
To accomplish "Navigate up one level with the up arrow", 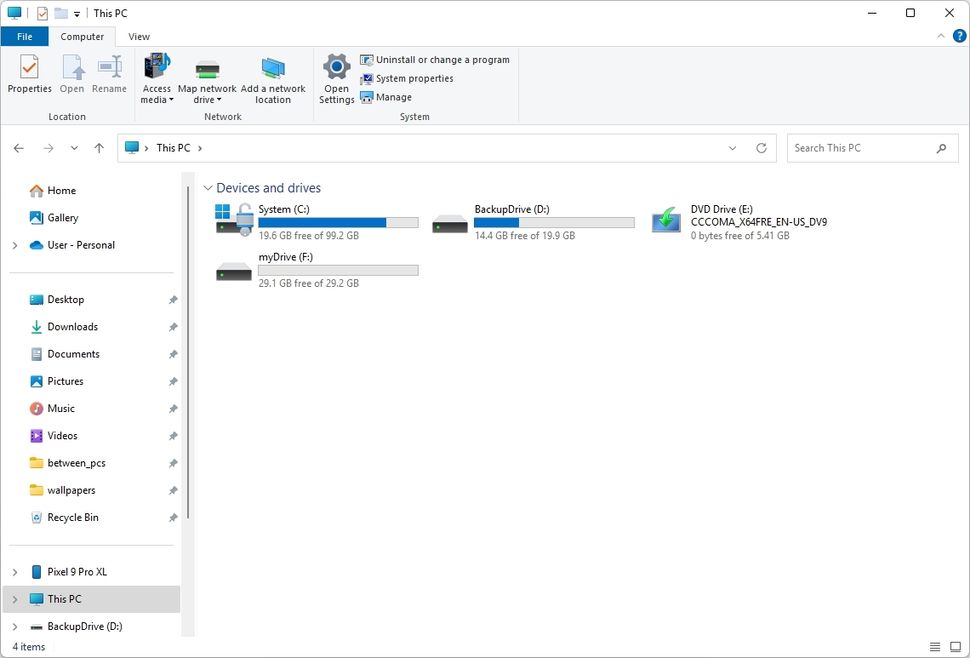I will tap(98, 147).
